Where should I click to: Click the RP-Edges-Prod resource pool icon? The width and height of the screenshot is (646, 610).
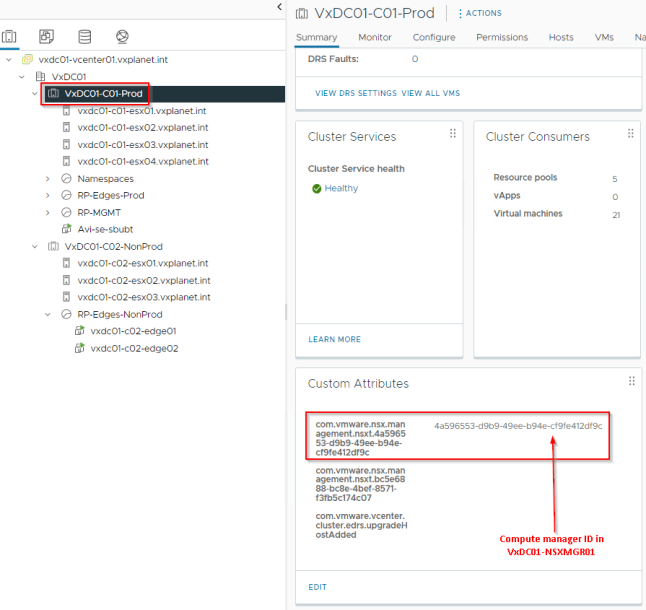[x=66, y=195]
